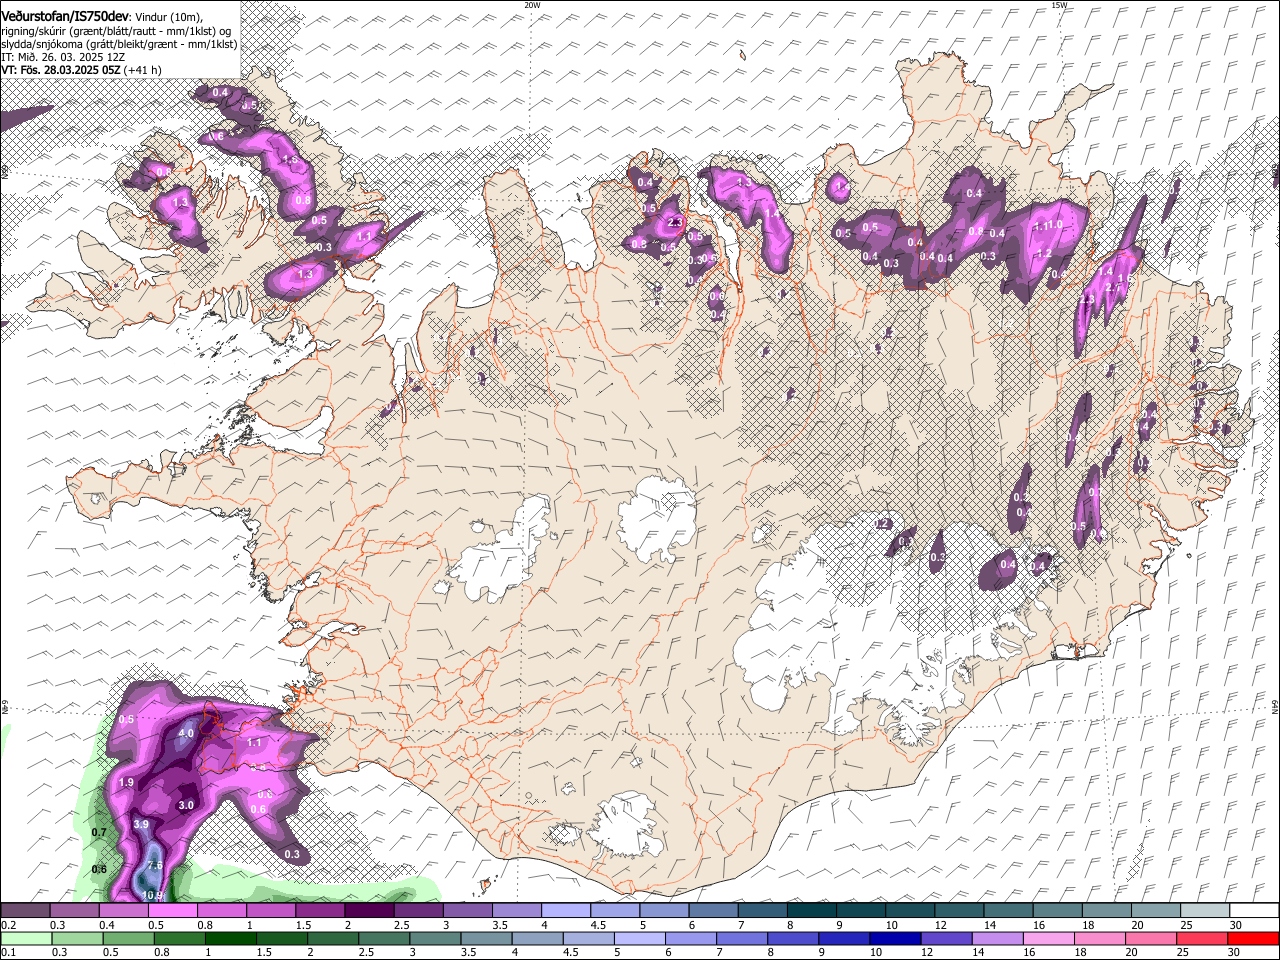This screenshot has height=960, width=1280.
Task: Click the circled '2.3' value in north Iceland
Action: 674,223
